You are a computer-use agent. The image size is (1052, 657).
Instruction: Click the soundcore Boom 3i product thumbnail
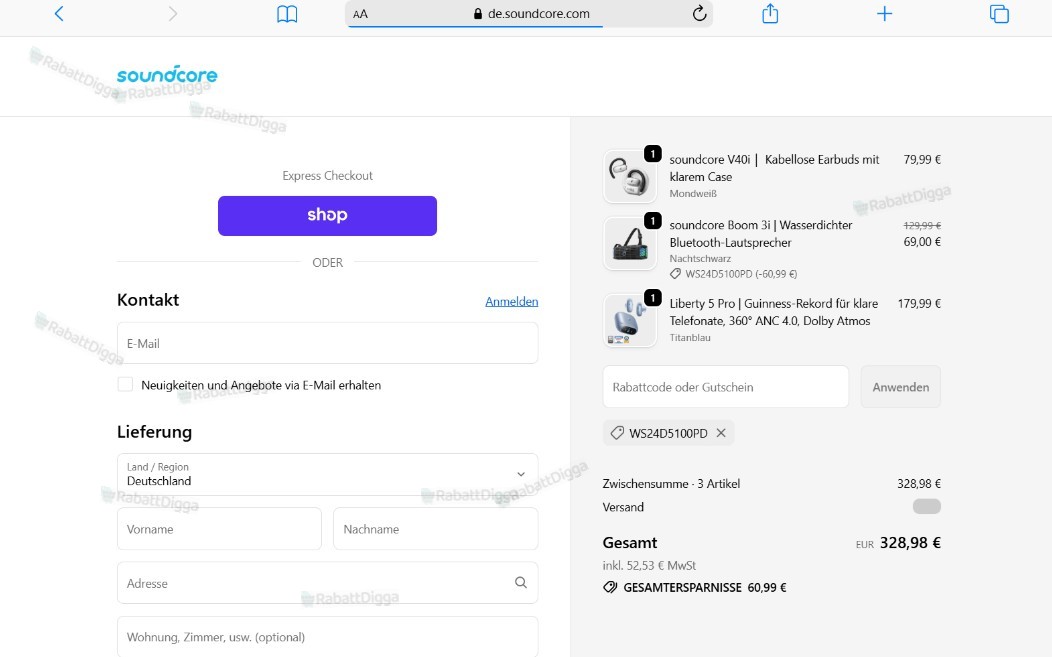click(630, 243)
